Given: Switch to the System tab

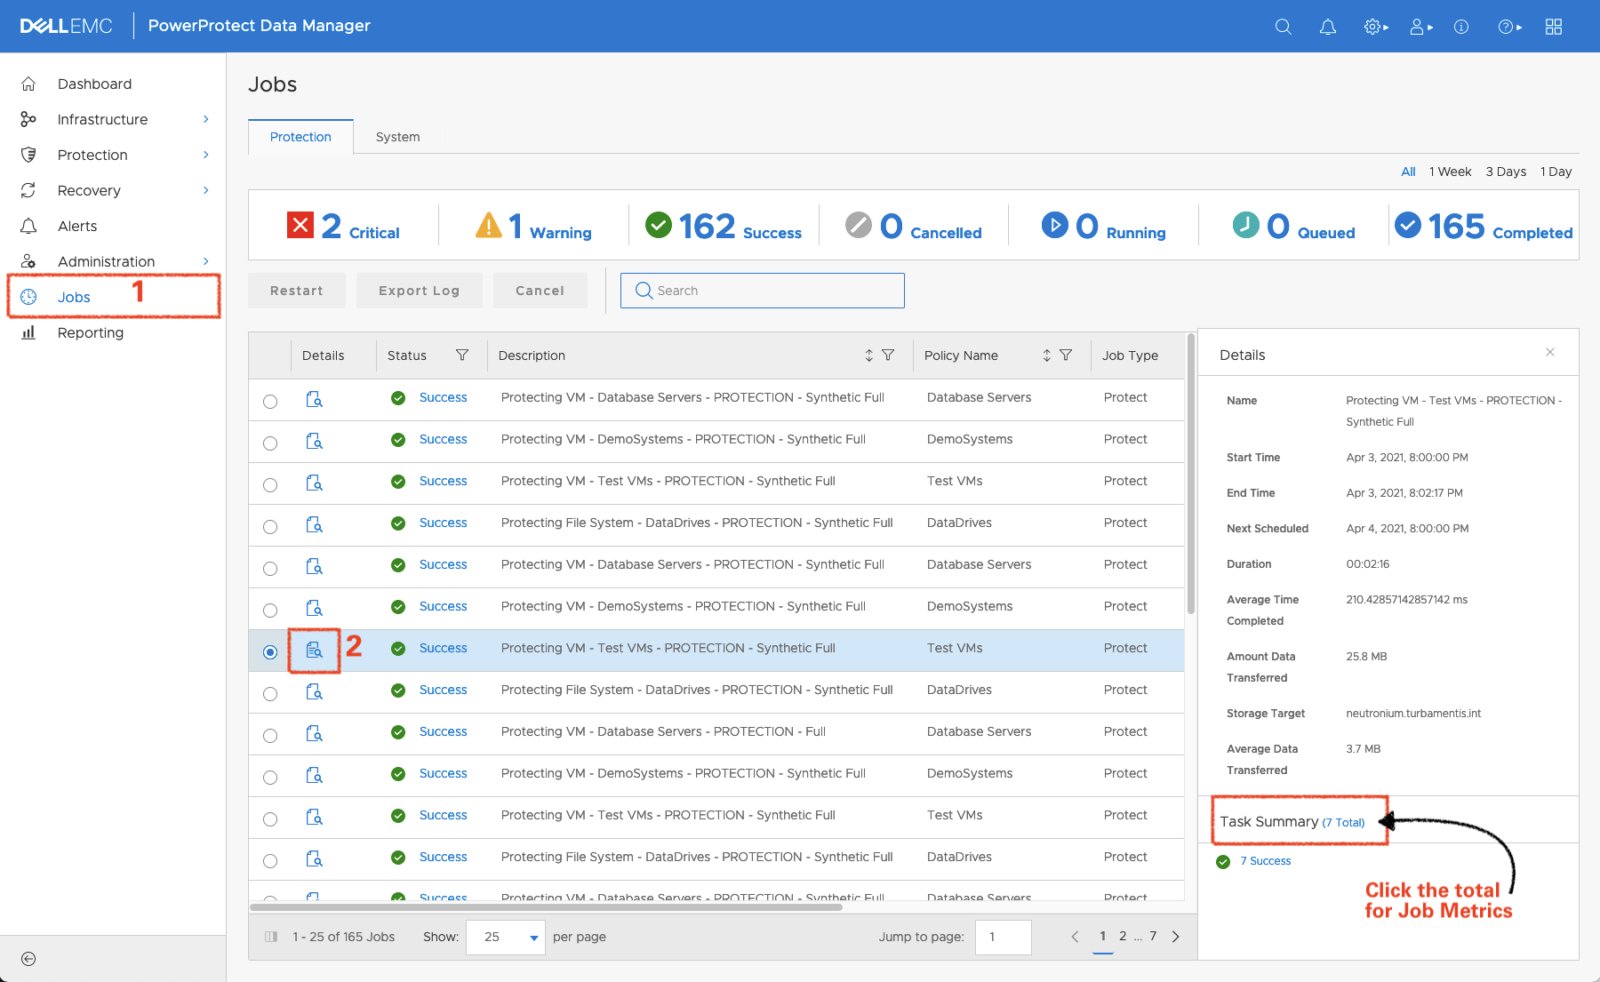Looking at the screenshot, I should (397, 137).
